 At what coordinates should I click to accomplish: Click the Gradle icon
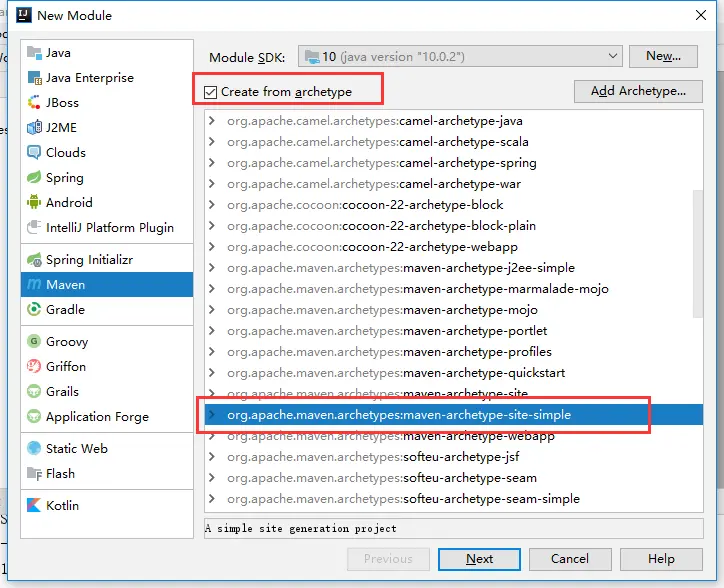pos(34,309)
